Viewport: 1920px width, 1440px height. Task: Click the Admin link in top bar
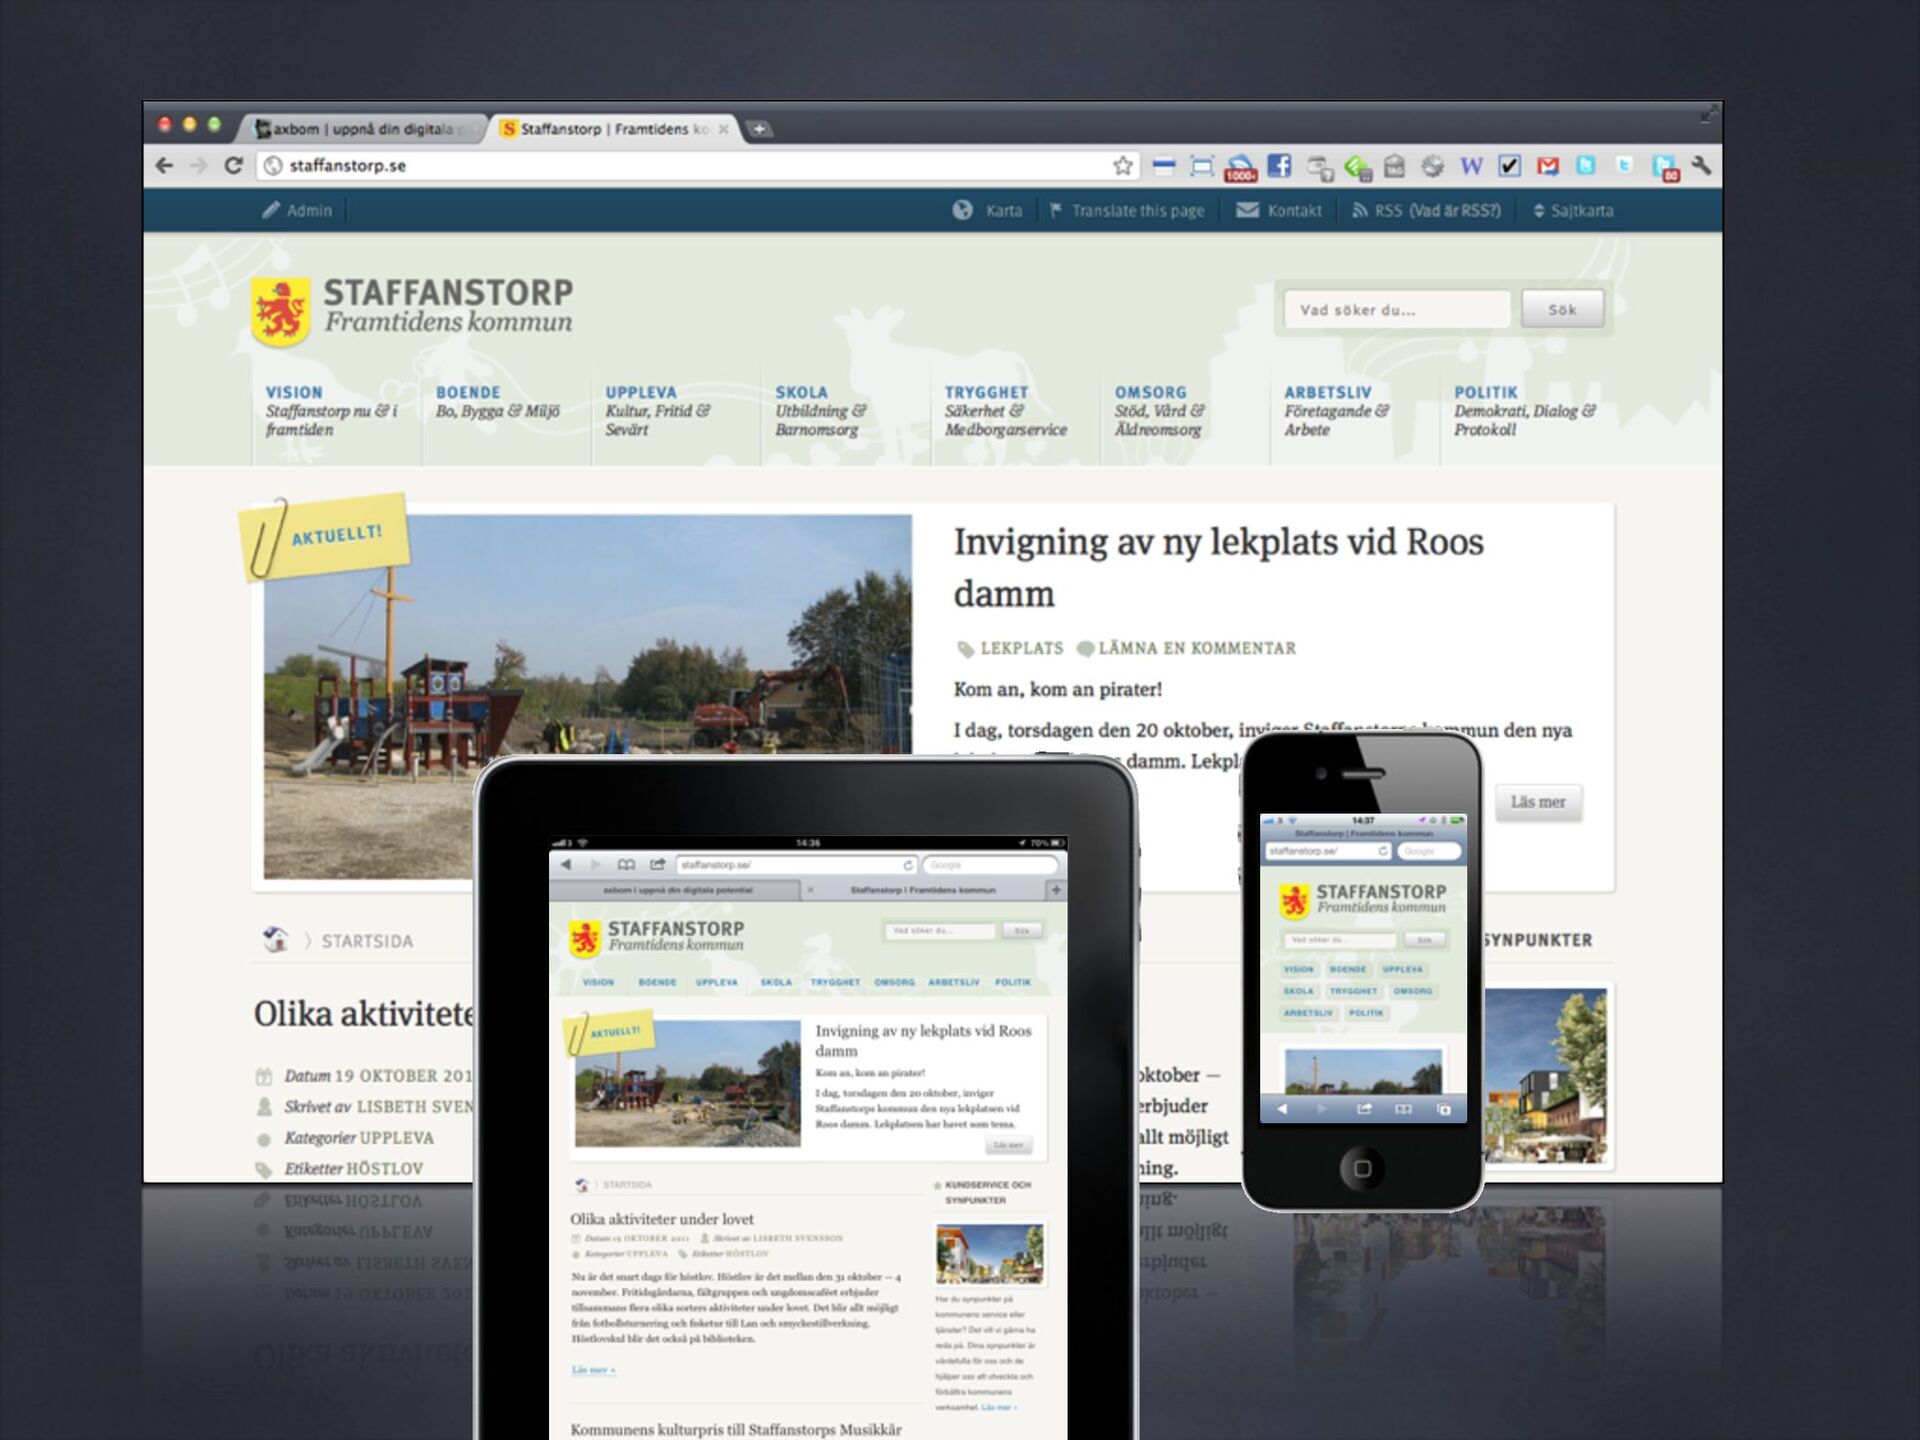coord(297,210)
